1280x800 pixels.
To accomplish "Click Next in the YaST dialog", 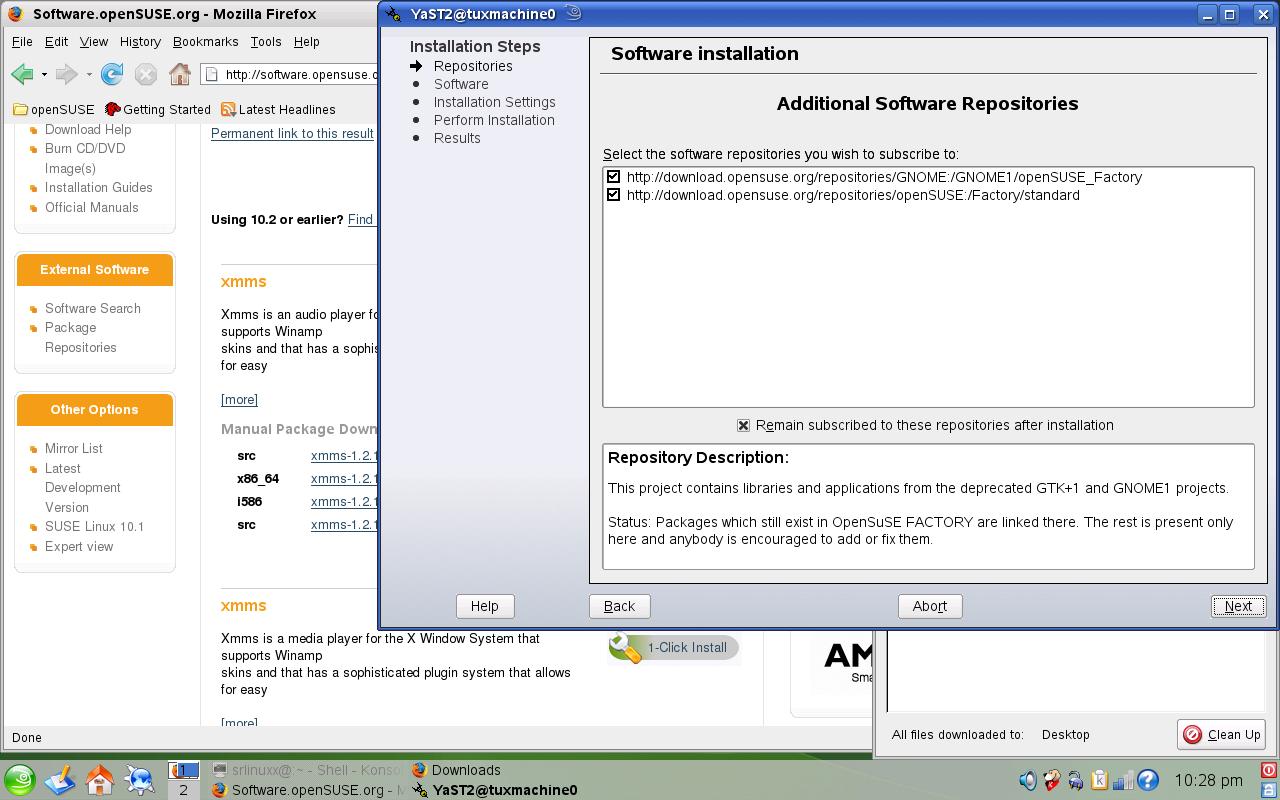I will [1238, 606].
